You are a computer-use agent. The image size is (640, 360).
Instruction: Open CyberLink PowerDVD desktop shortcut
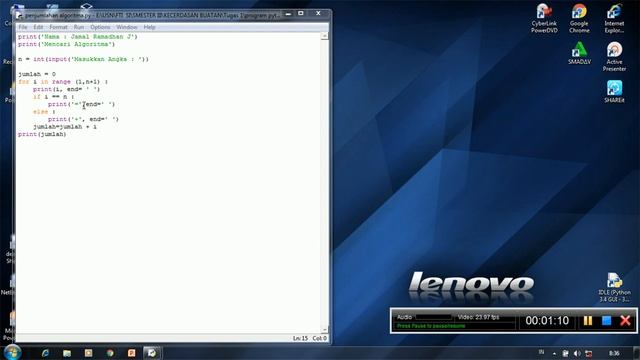click(544, 18)
